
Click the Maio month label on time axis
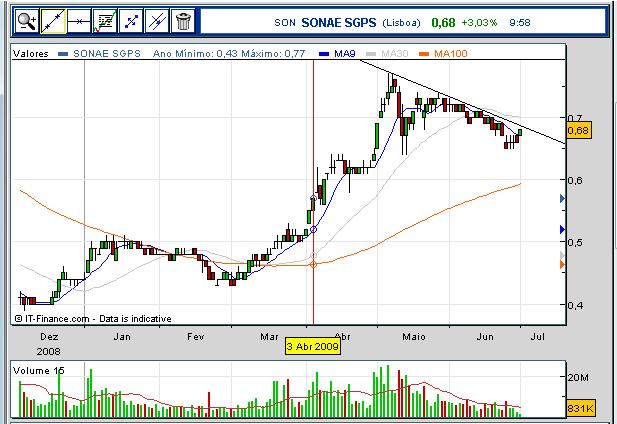[414, 337]
